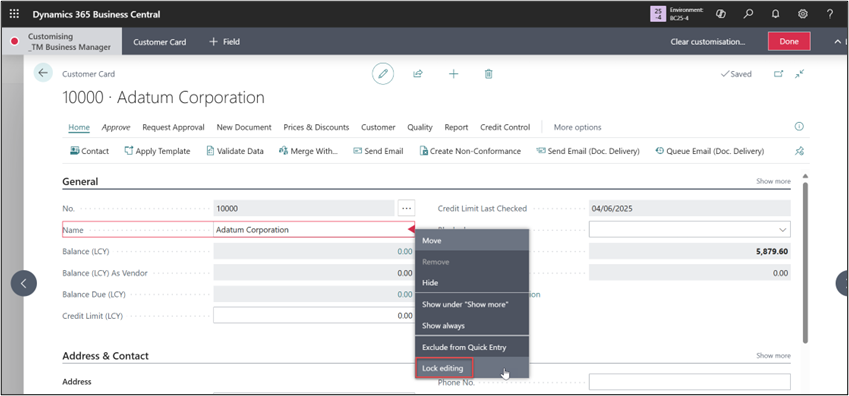Open the settings gear icon
This screenshot has height=396, width=849.
tap(802, 14)
